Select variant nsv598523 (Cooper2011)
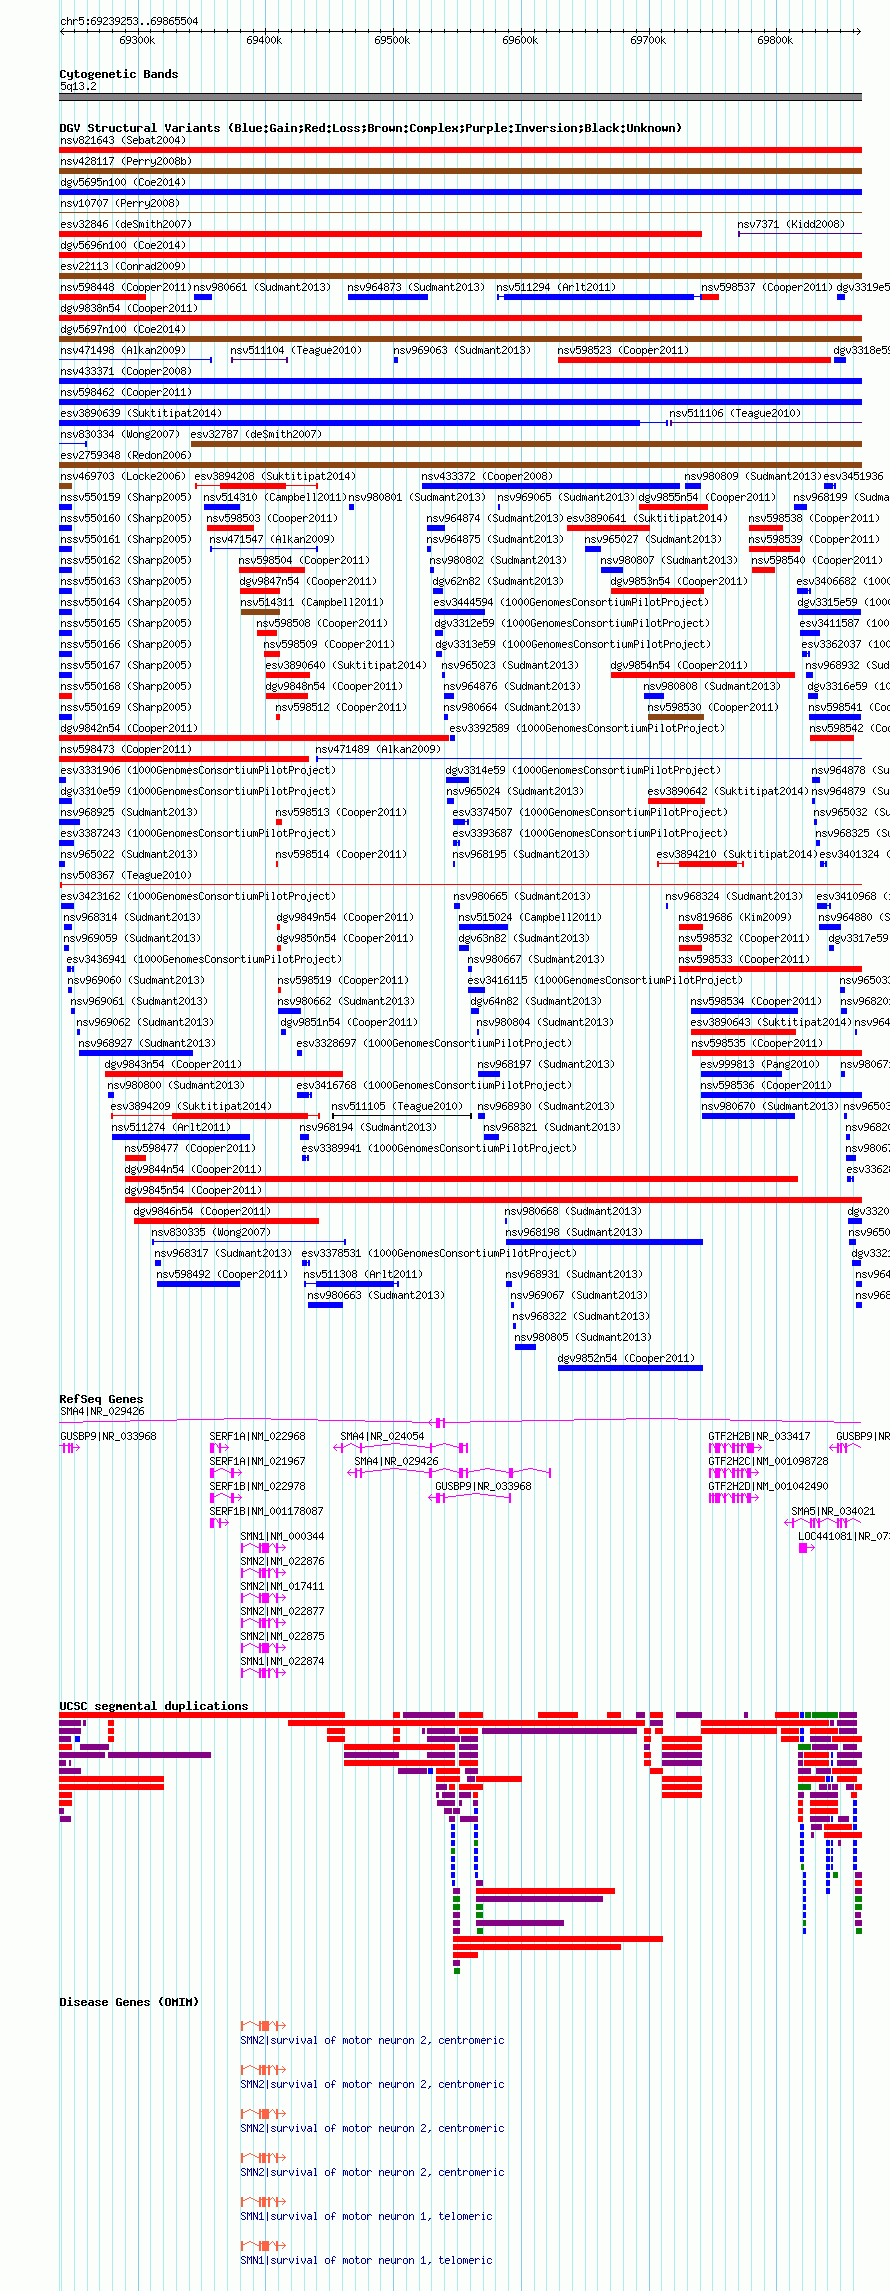The width and height of the screenshot is (890, 2291). click(x=623, y=350)
